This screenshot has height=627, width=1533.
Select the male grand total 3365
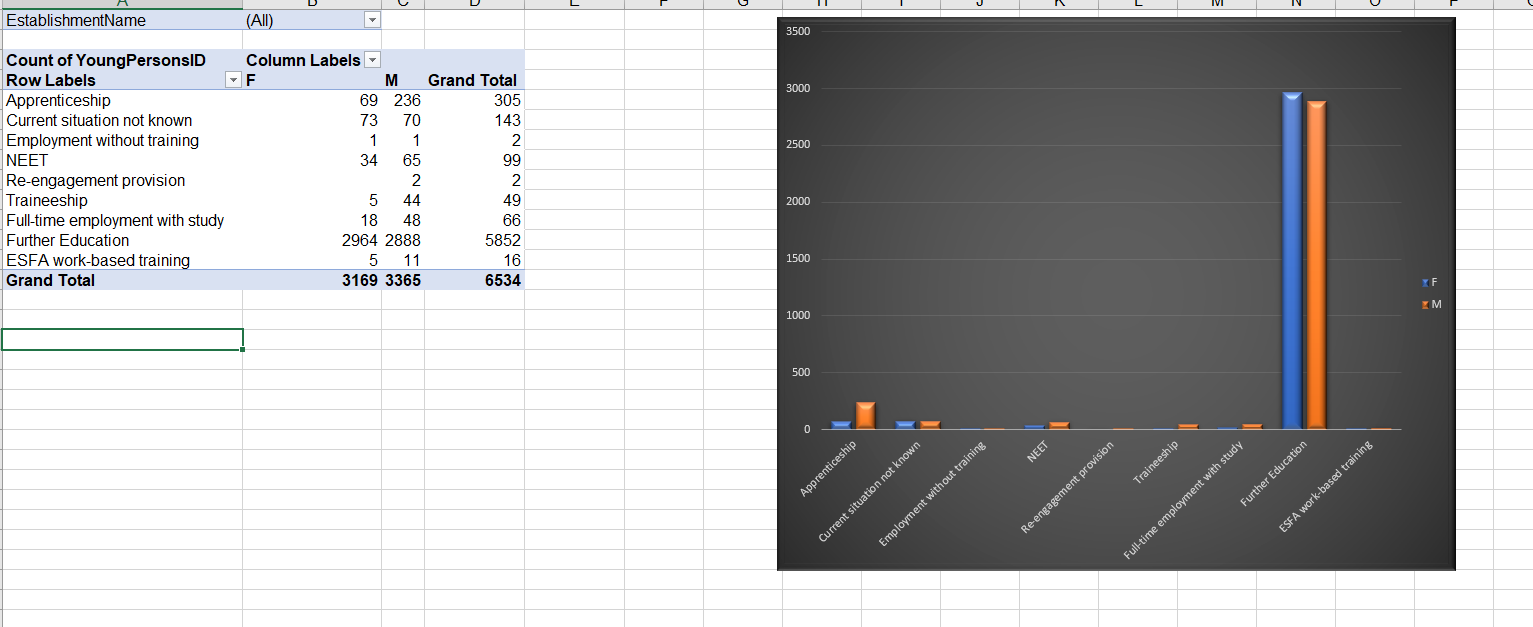click(x=403, y=280)
